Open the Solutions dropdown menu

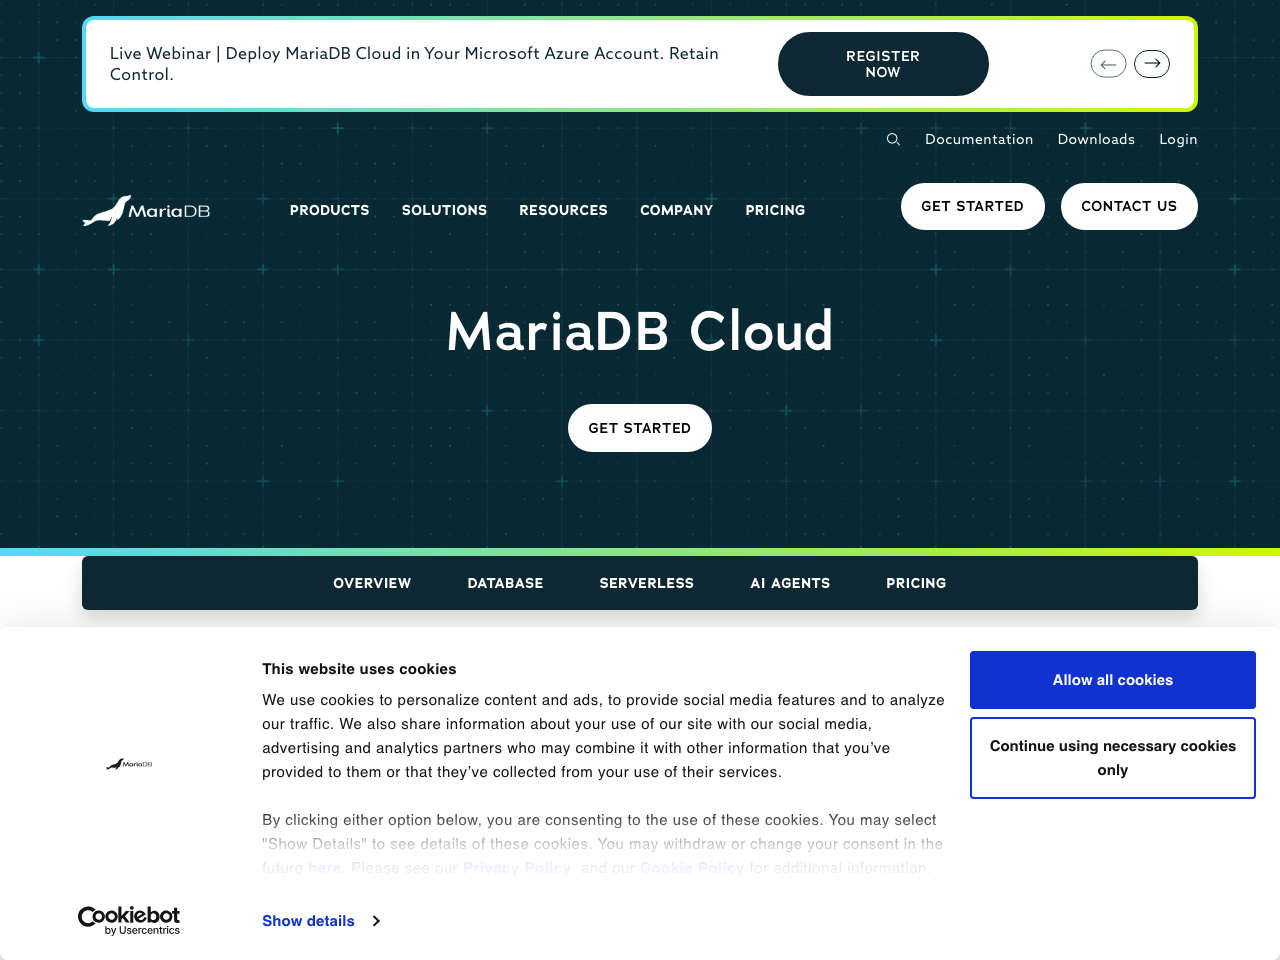tap(444, 210)
